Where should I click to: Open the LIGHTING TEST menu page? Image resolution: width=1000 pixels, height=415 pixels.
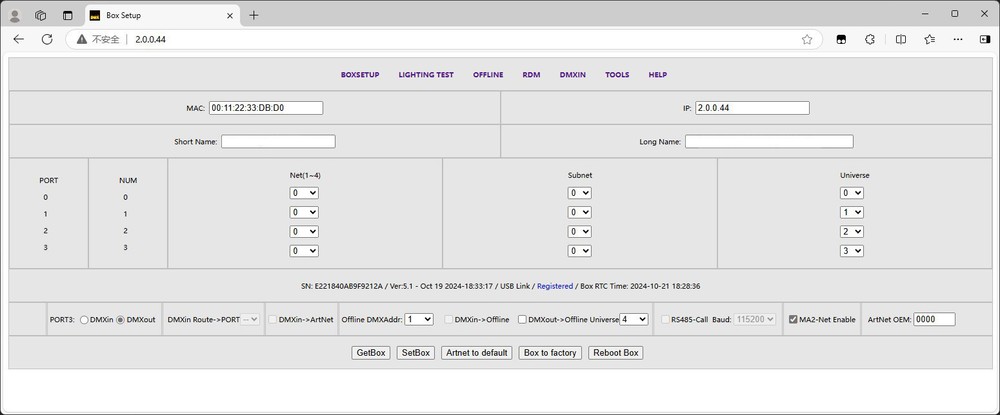[x=426, y=75]
